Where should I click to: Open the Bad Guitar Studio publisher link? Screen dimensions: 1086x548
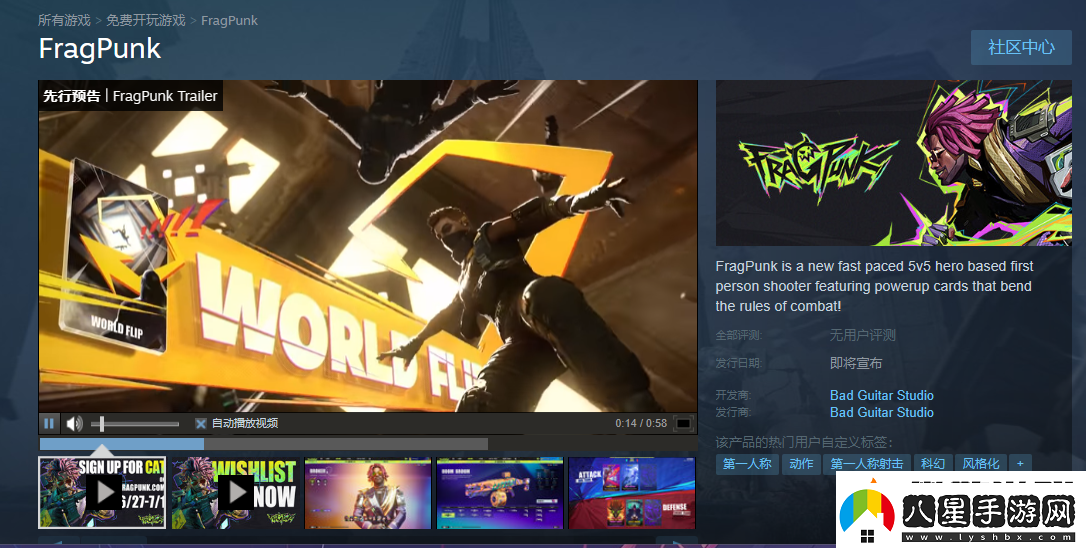[881, 412]
